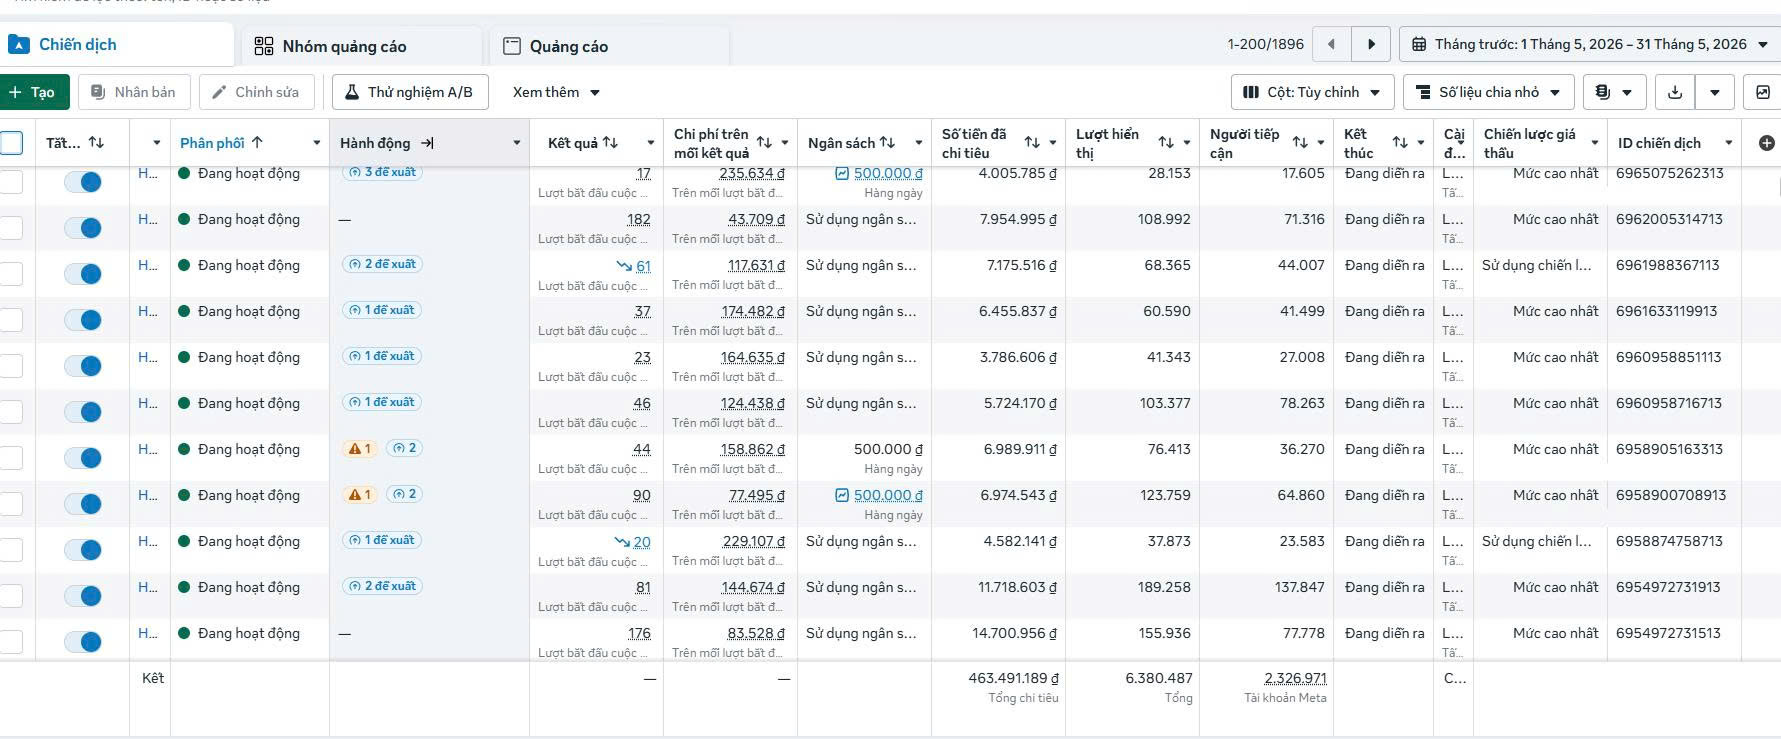Check the box for campaign 6954972731913
Screen dimensions: 1781x739
coord(11,596)
